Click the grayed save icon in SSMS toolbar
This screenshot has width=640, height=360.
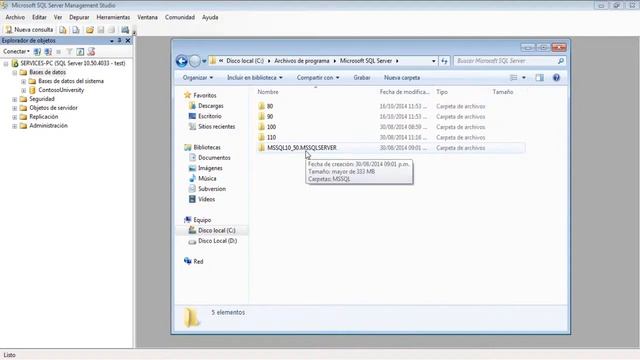coord(101,30)
